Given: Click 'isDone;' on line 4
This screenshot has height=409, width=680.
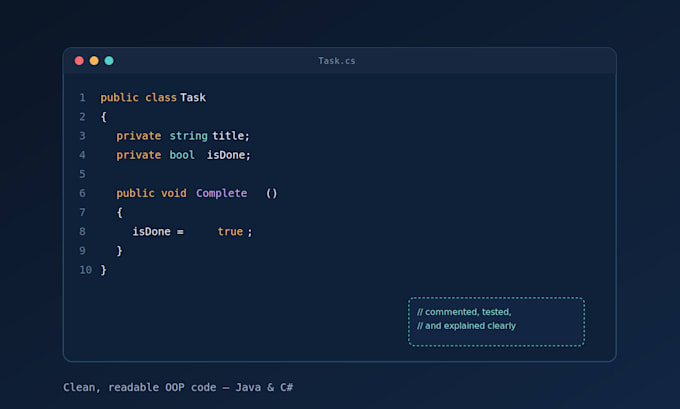Looking at the screenshot, I should [229, 155].
